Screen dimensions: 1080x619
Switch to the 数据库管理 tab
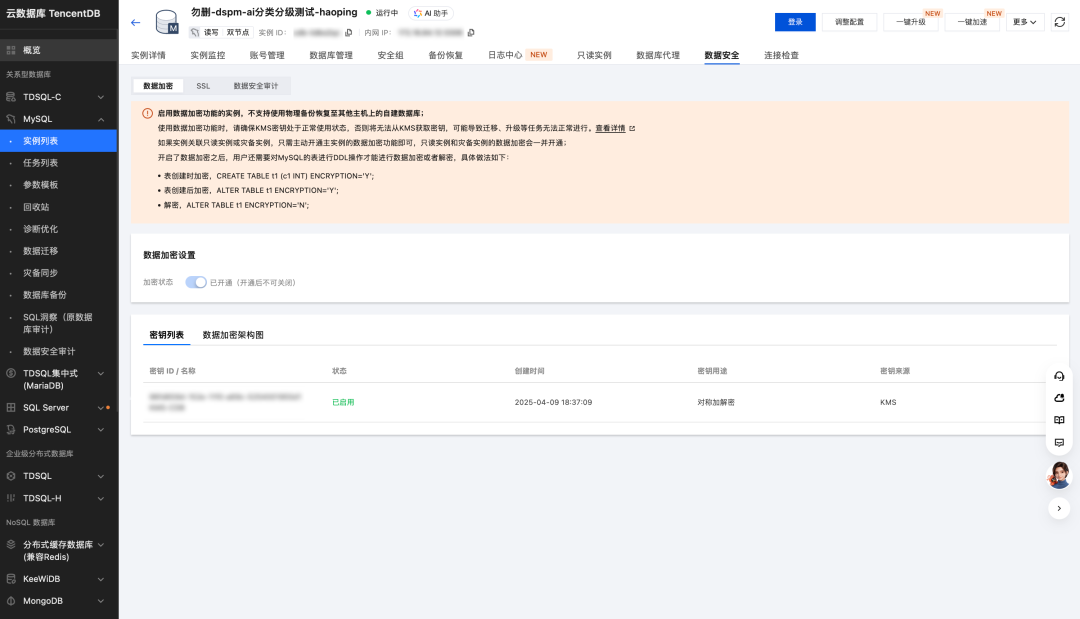(331, 55)
